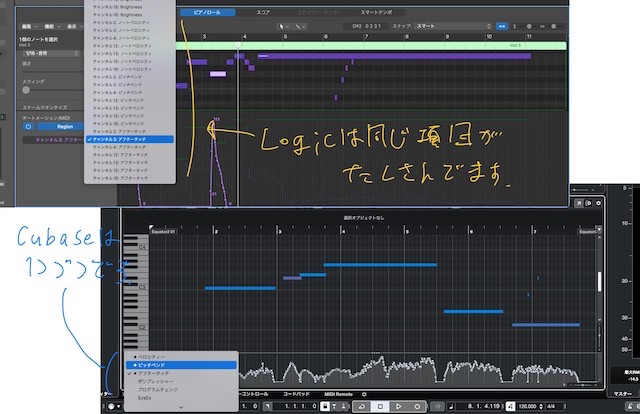Choose チャンネル 12: ノートベロシティ in Logic menu
The height and width of the screenshot is (414, 640).
tap(130, 46)
